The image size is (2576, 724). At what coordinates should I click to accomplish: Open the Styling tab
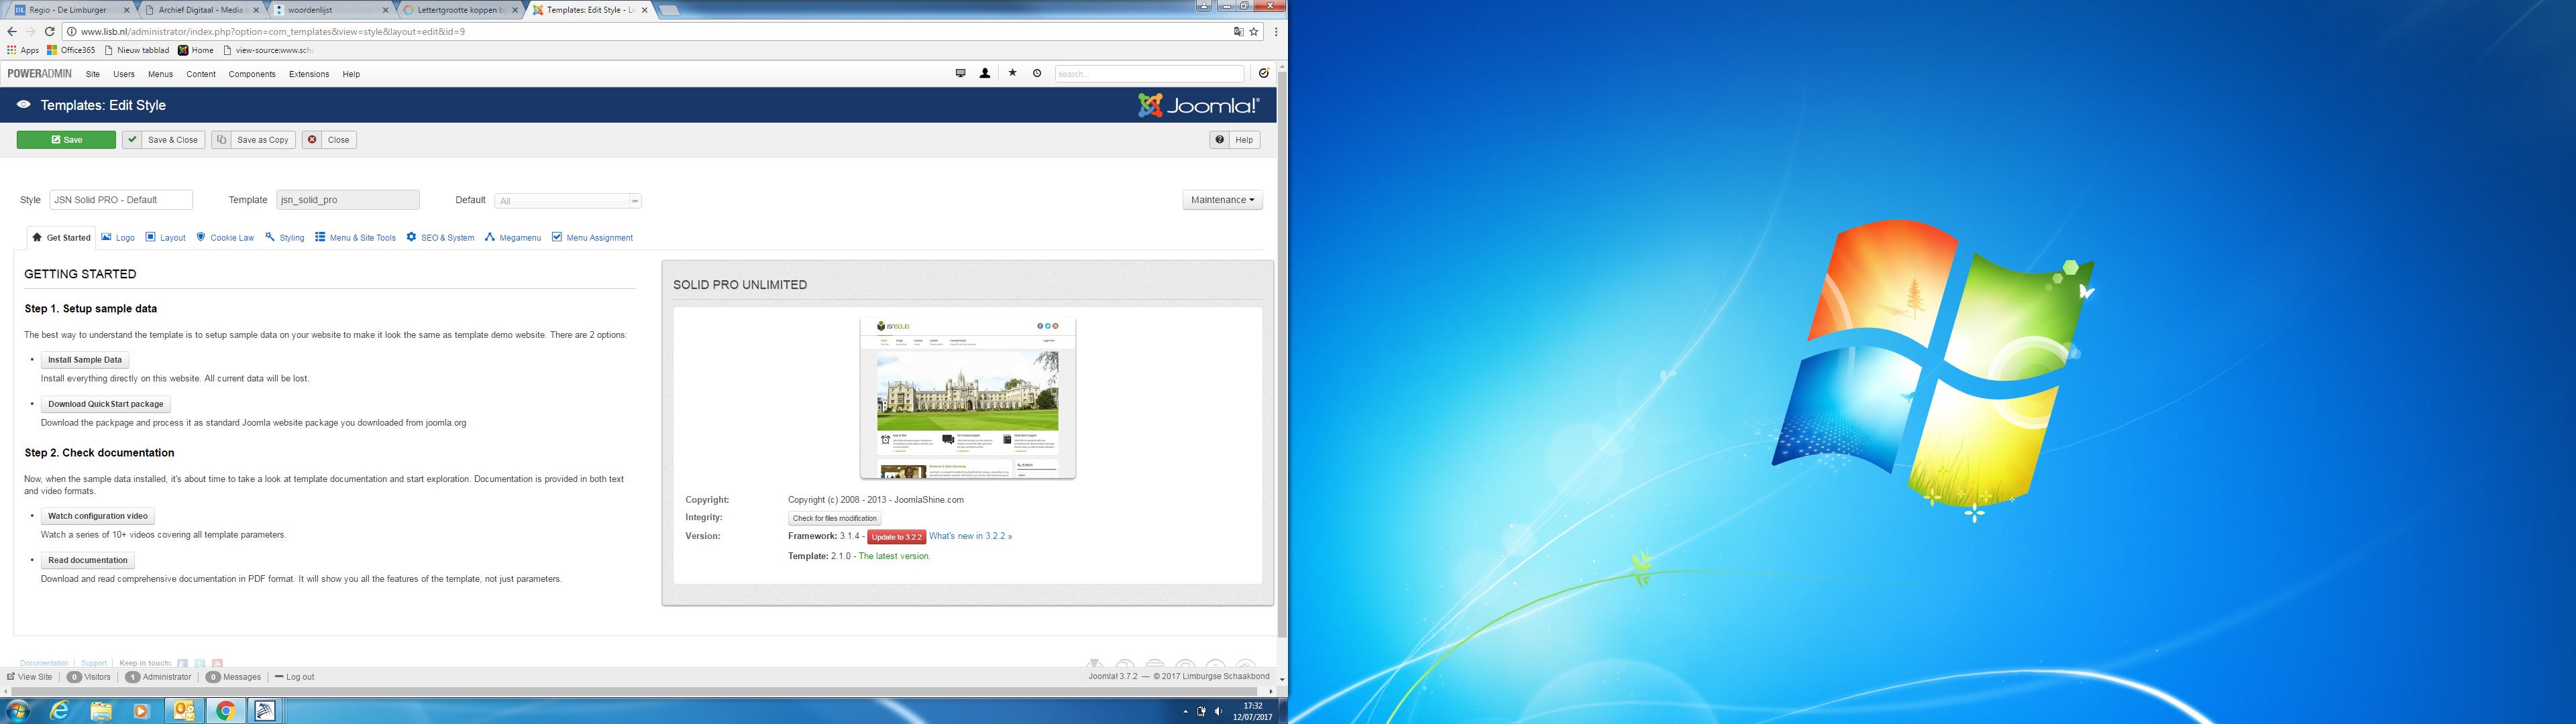285,237
